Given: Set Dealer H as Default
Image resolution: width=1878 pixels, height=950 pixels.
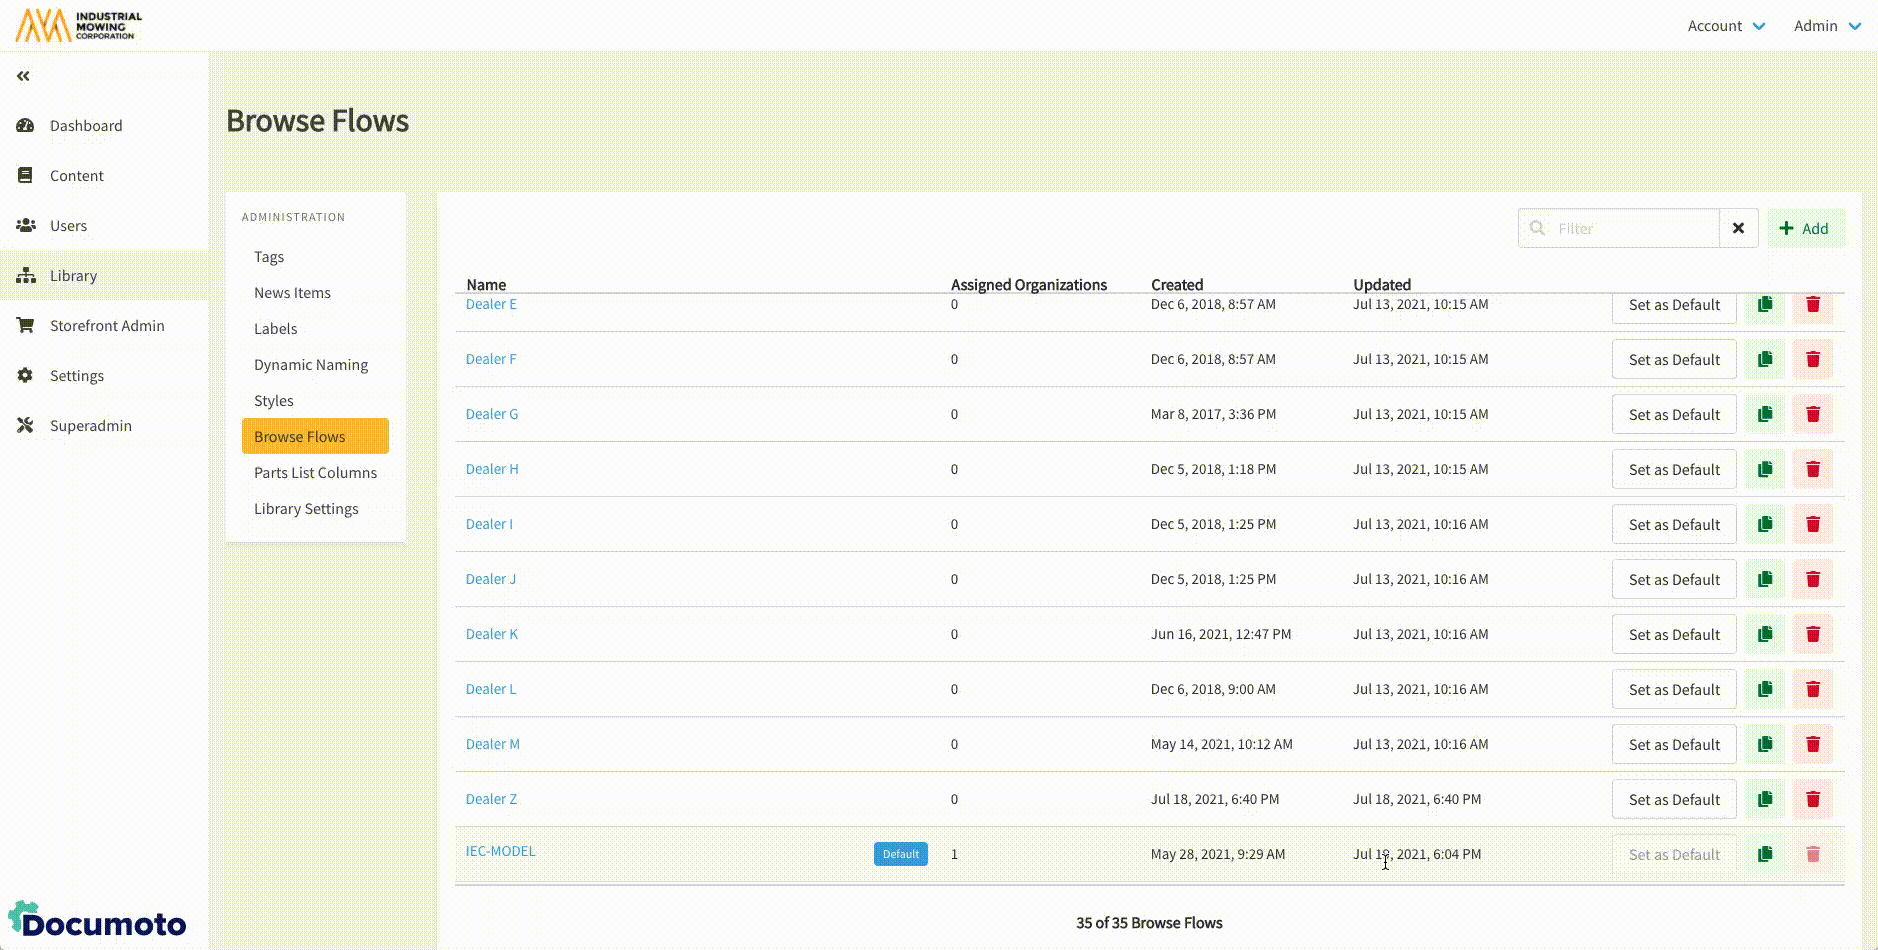Looking at the screenshot, I should 1673,469.
